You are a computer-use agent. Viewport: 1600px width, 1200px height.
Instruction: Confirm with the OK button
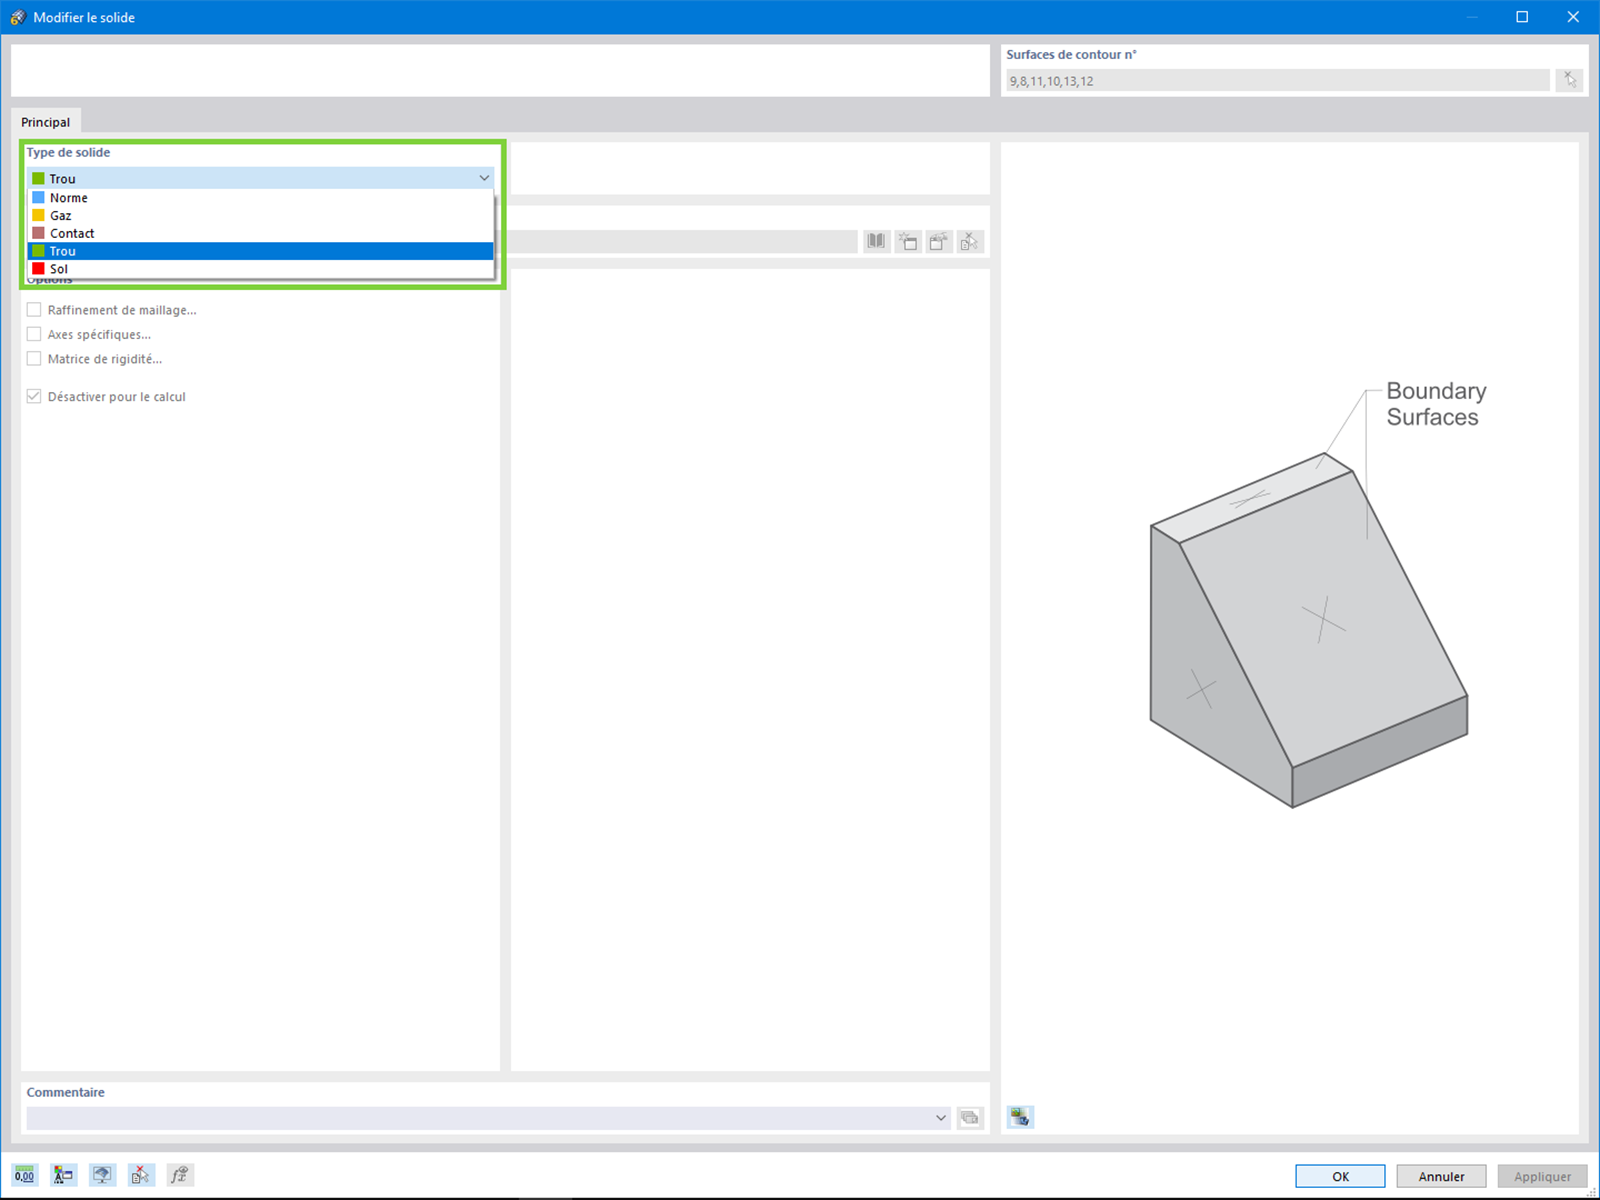pos(1340,1176)
